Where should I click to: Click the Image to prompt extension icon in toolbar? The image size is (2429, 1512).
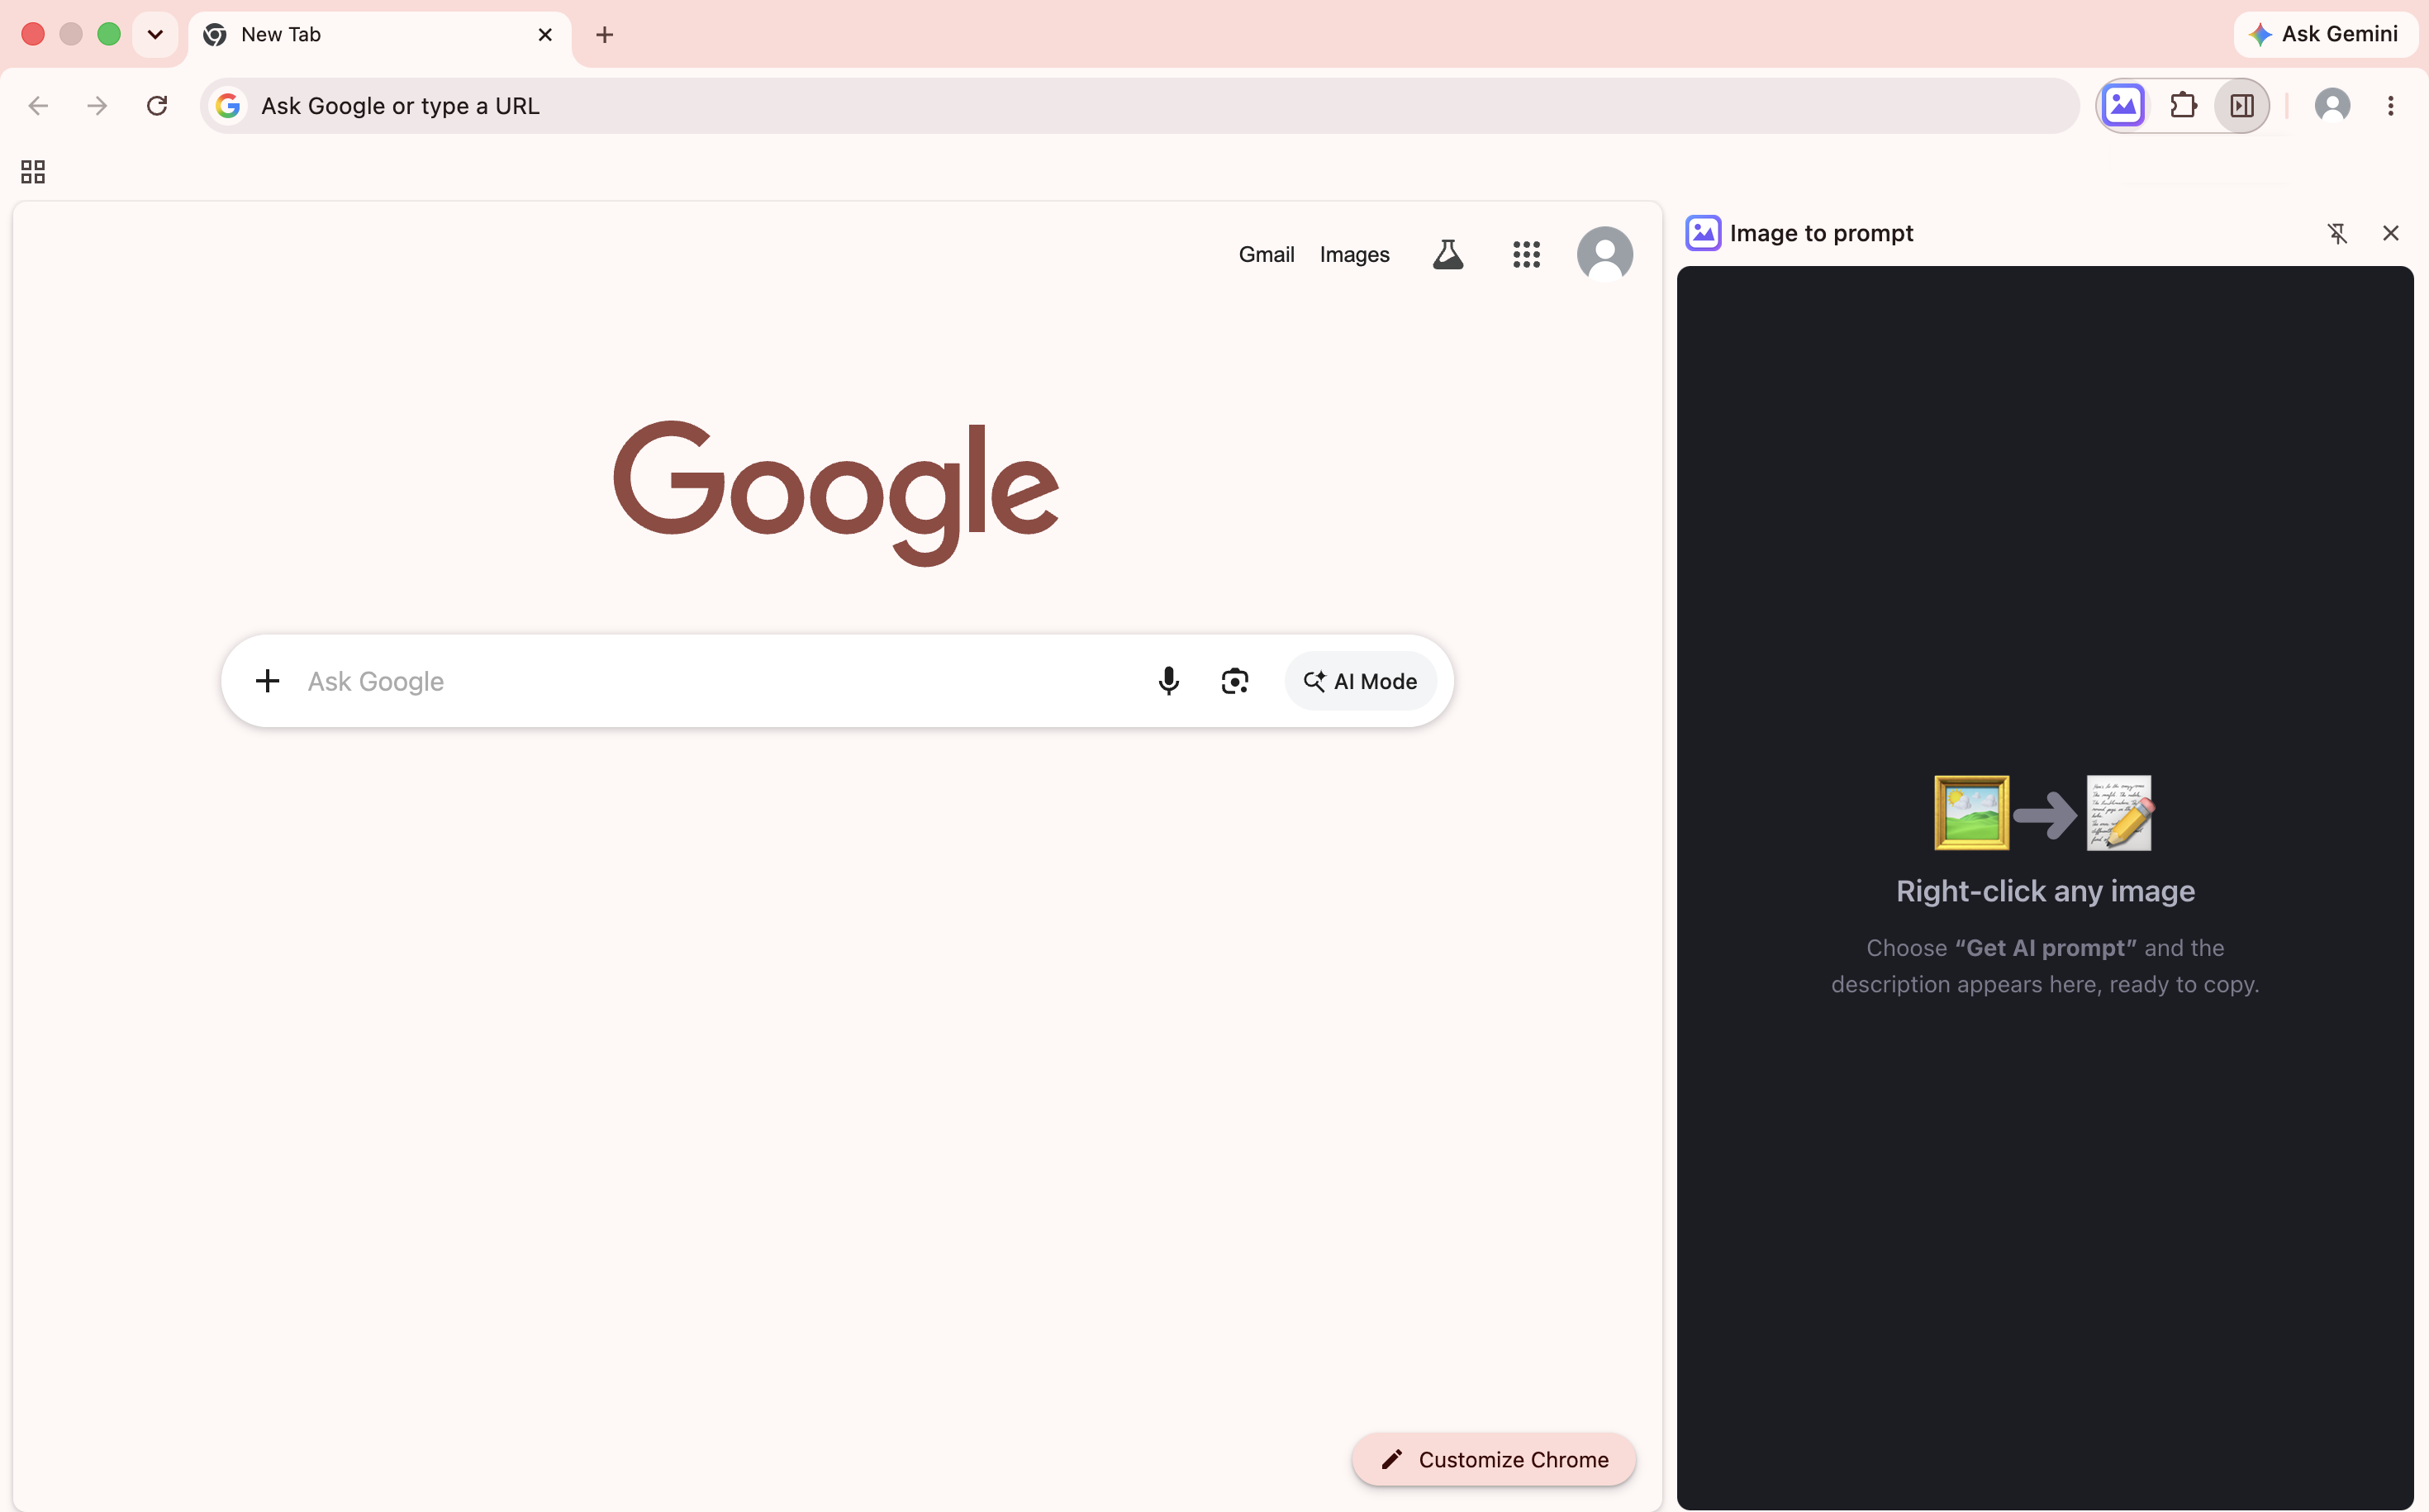point(2123,105)
